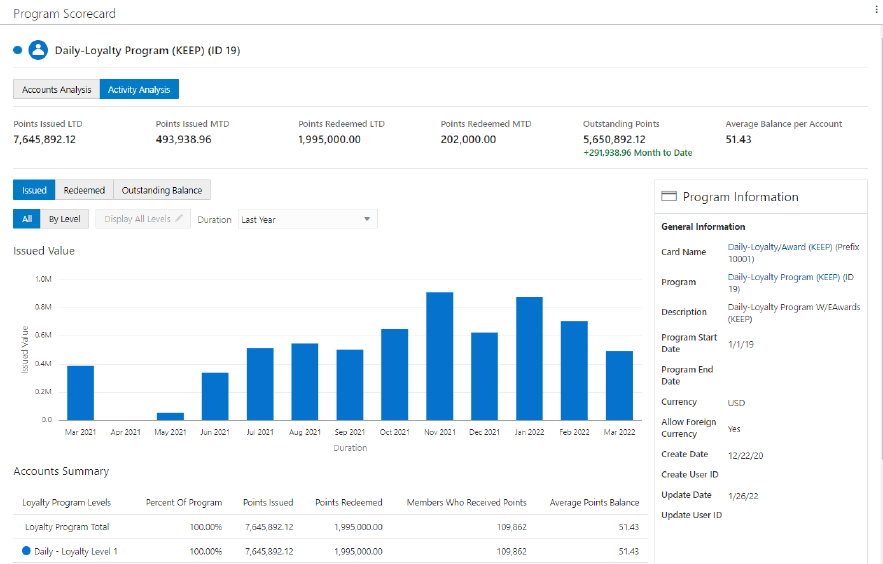
Task: Click the pencil icon in Display All Levels
Action: tap(179, 218)
